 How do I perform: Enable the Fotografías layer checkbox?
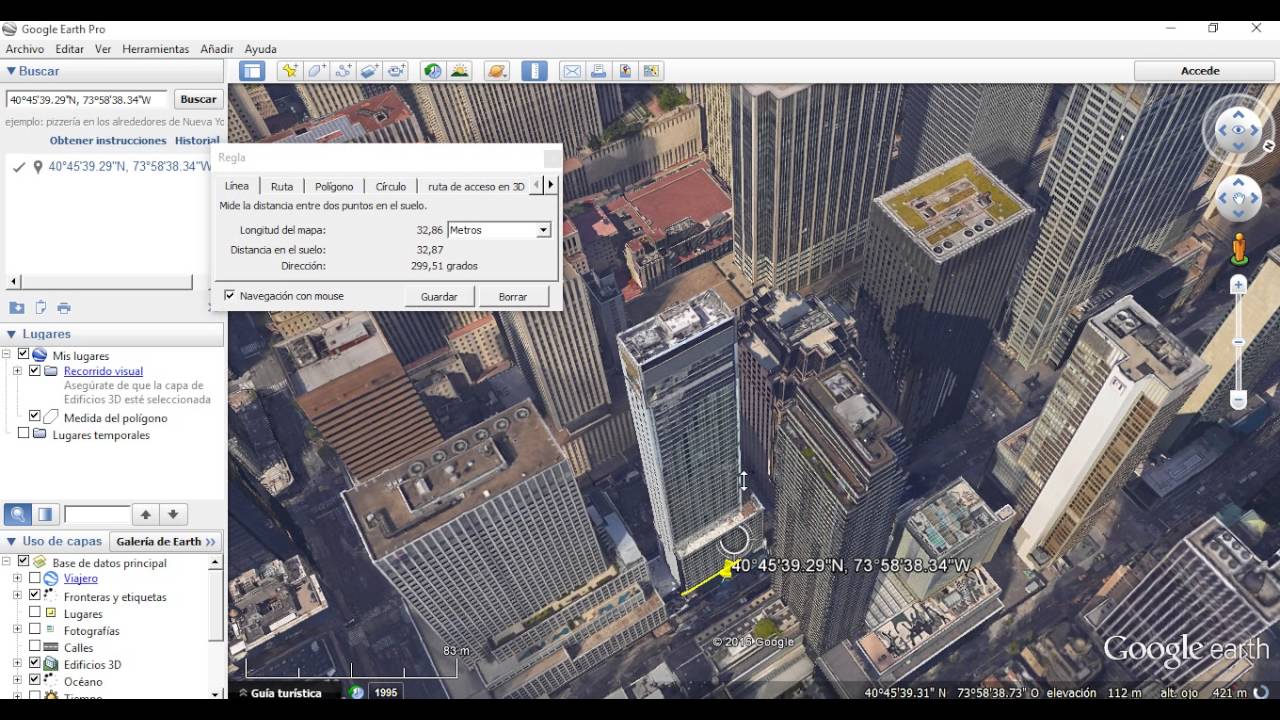[35, 630]
